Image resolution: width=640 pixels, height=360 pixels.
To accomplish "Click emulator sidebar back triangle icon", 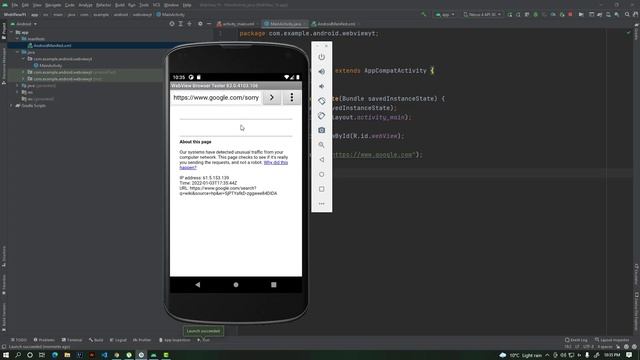I will pyautogui.click(x=322, y=160).
